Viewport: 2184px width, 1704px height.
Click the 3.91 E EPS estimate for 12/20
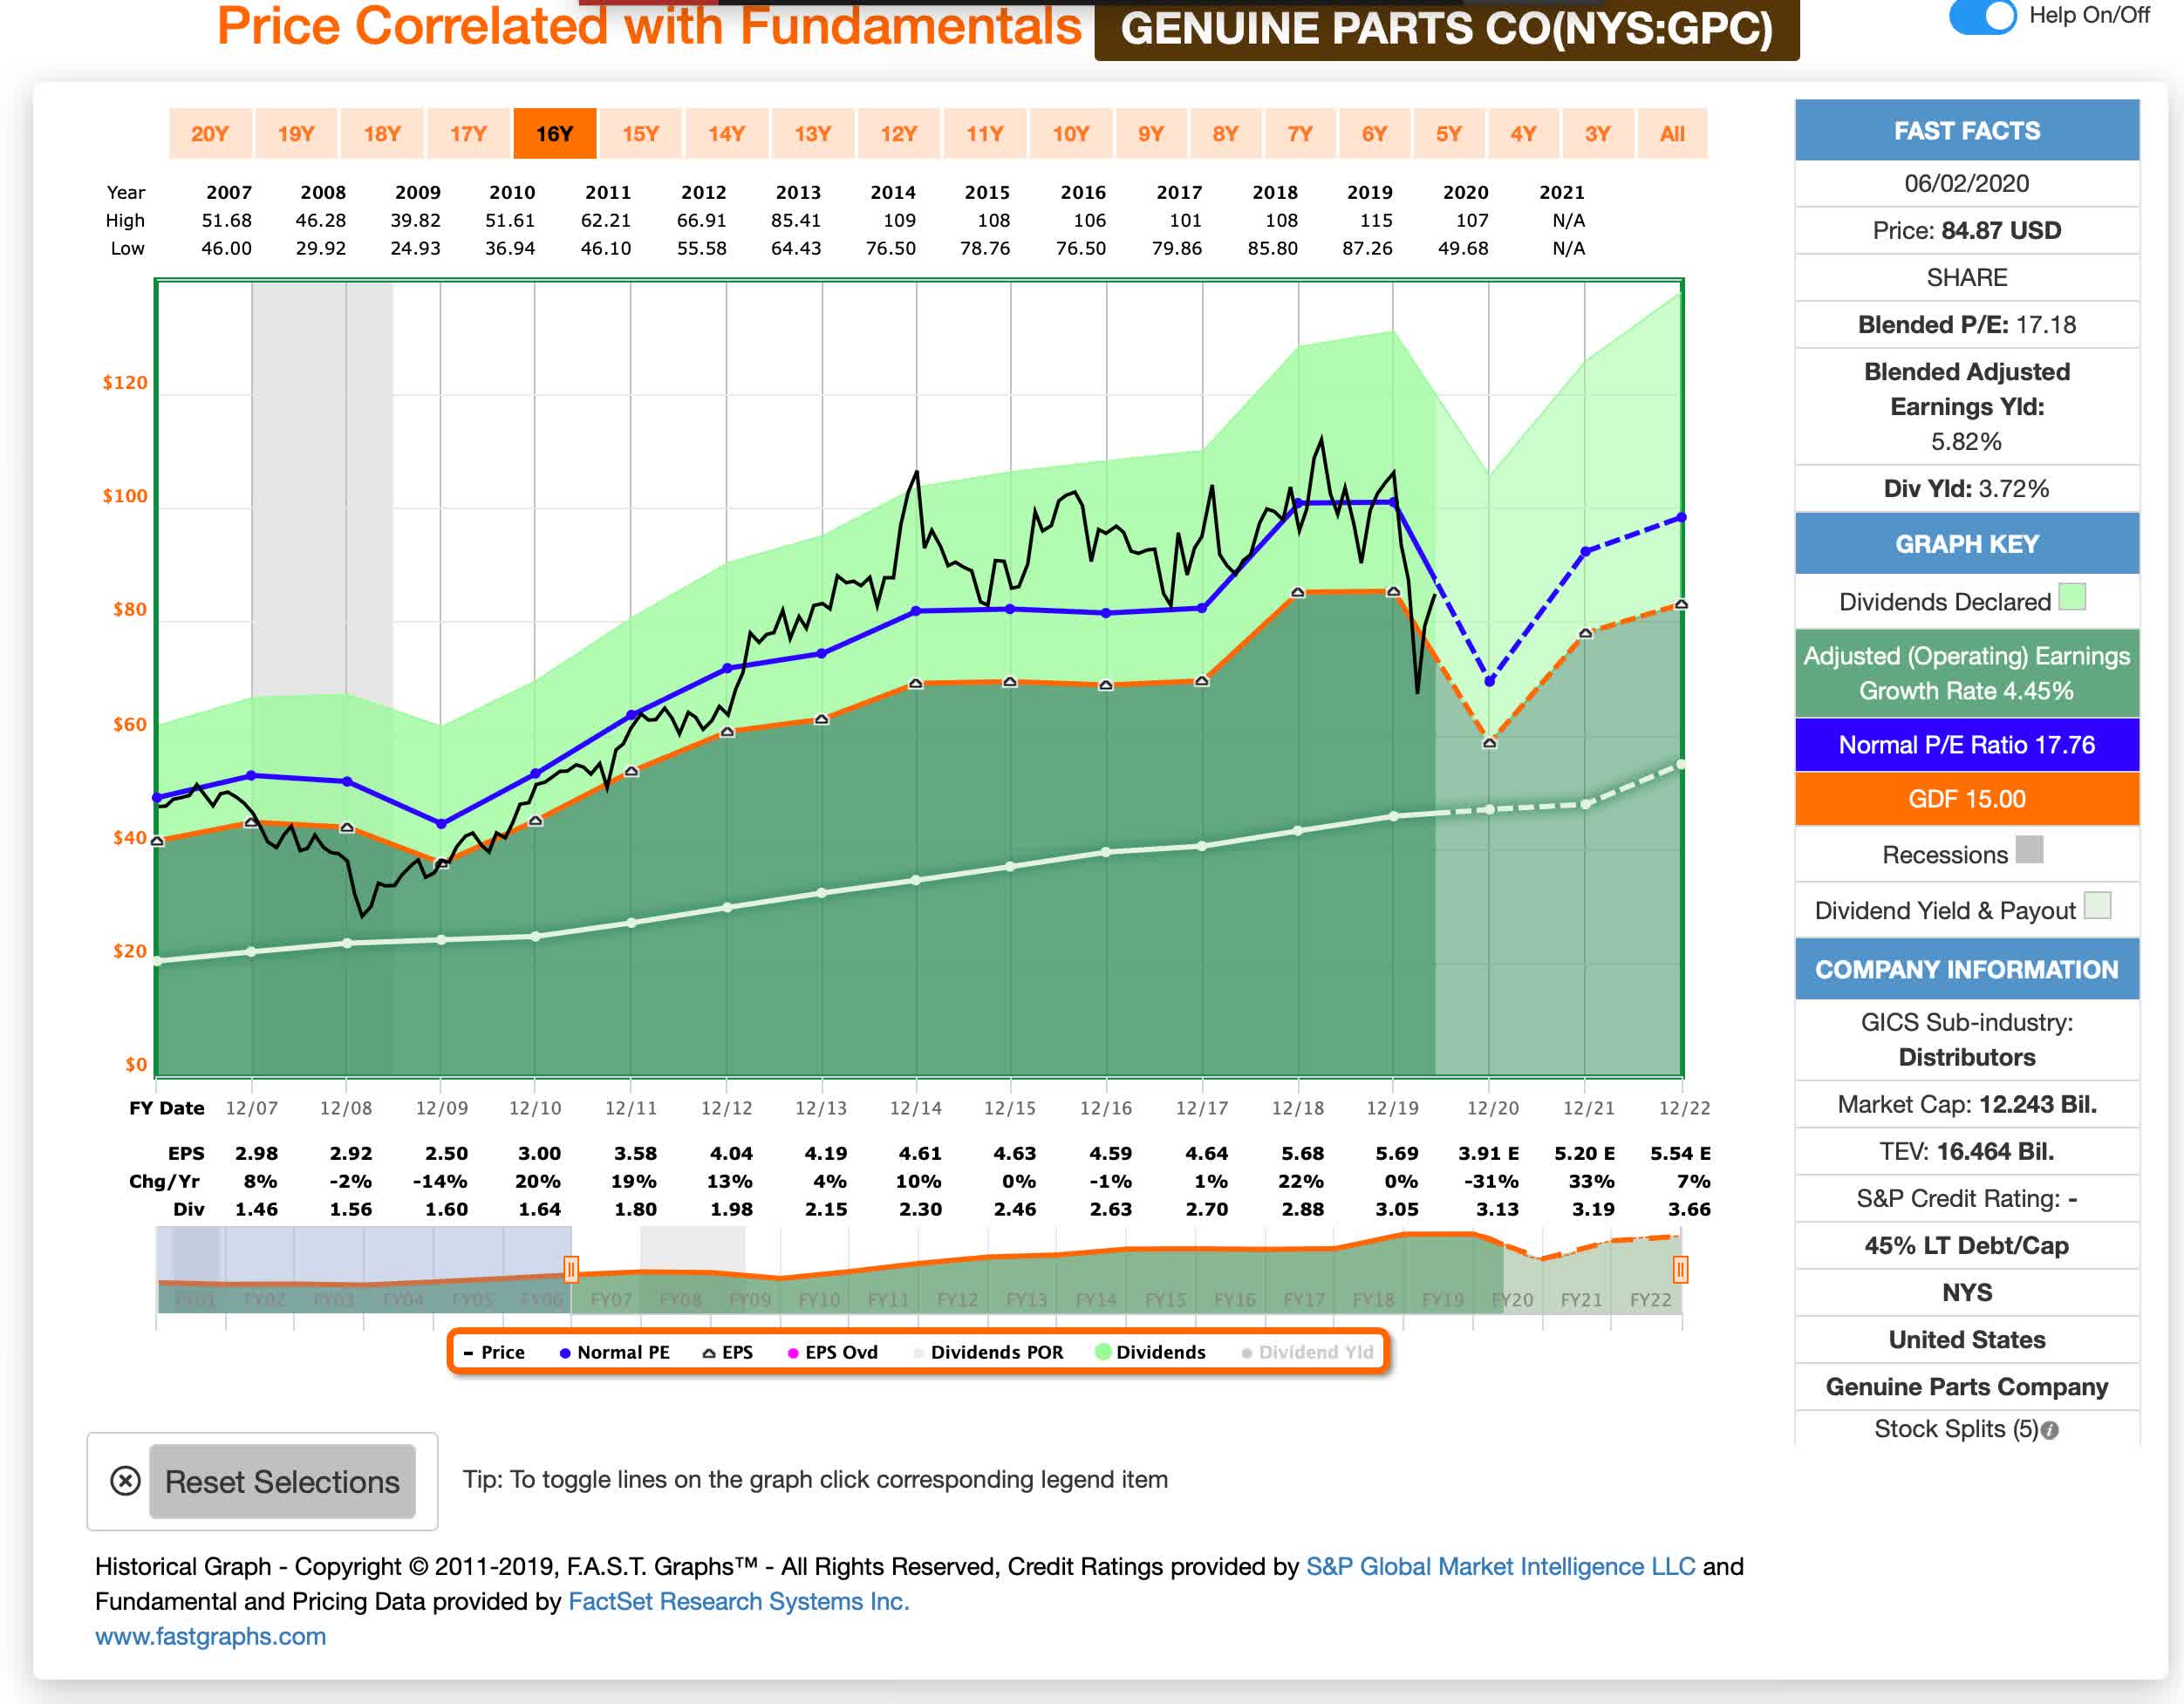tap(1488, 1153)
